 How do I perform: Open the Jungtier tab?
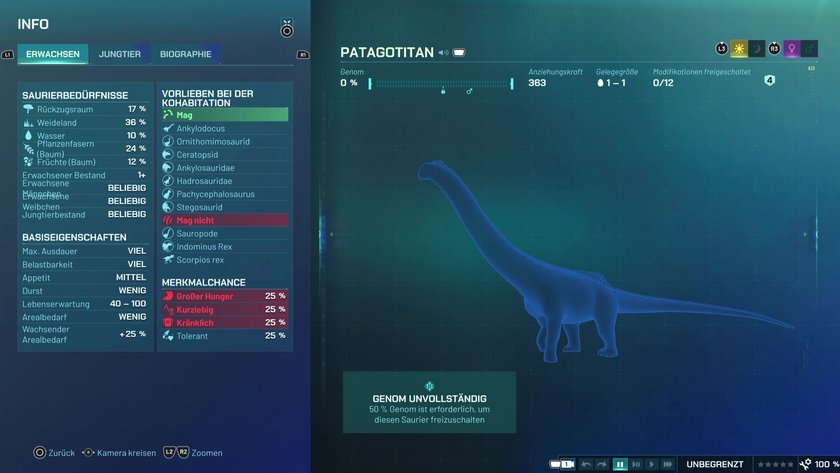pos(119,54)
